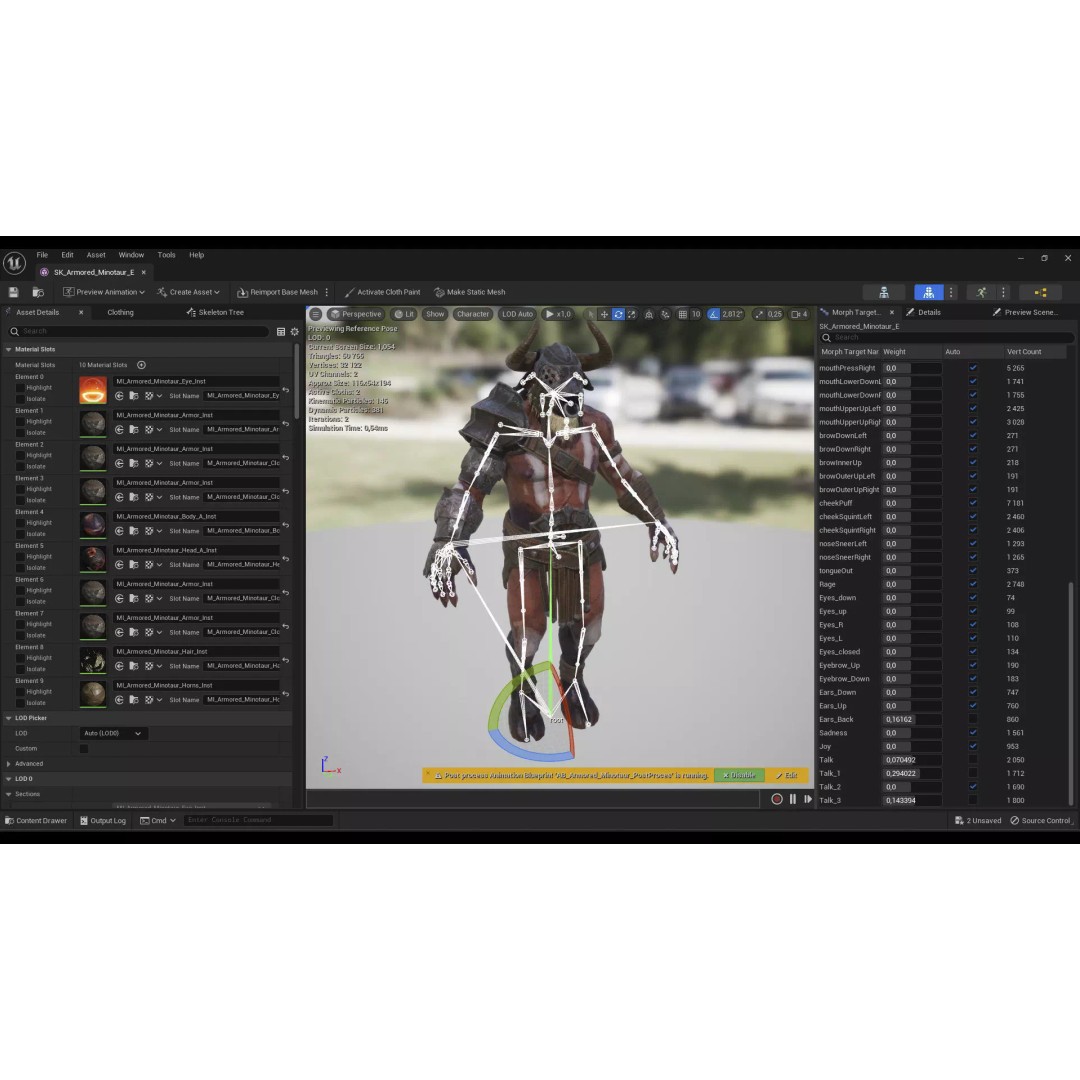Click the camera speed icon
The height and width of the screenshot is (1080, 1080).
(796, 314)
